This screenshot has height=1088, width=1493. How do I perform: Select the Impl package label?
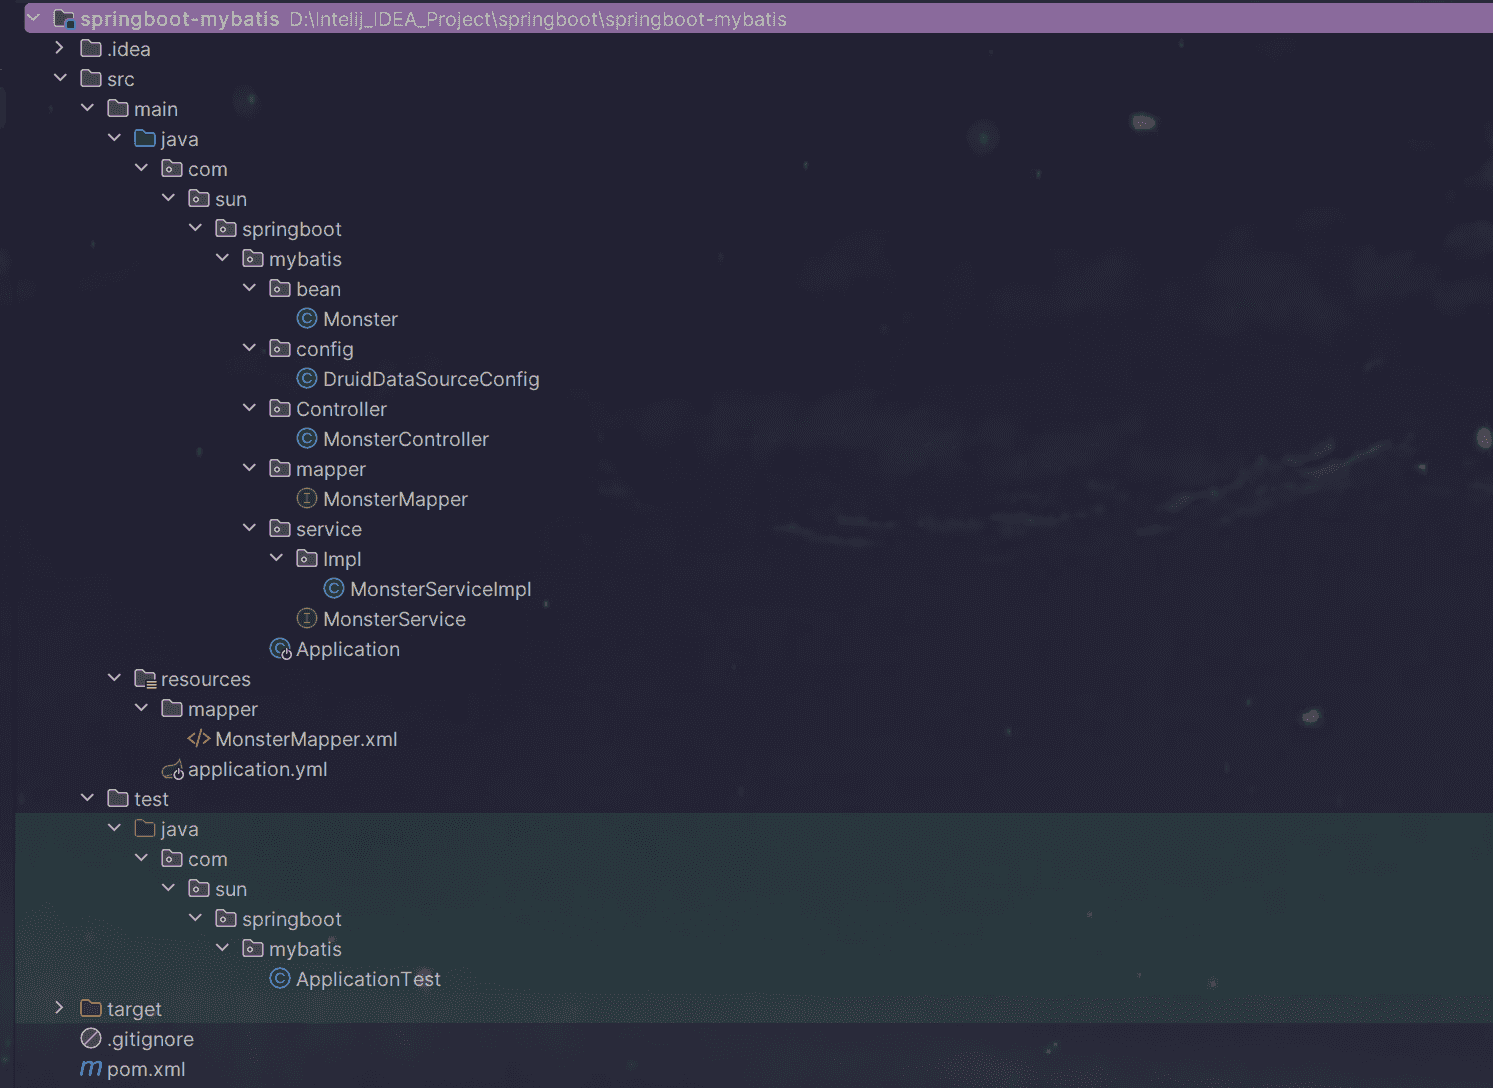pos(342,559)
